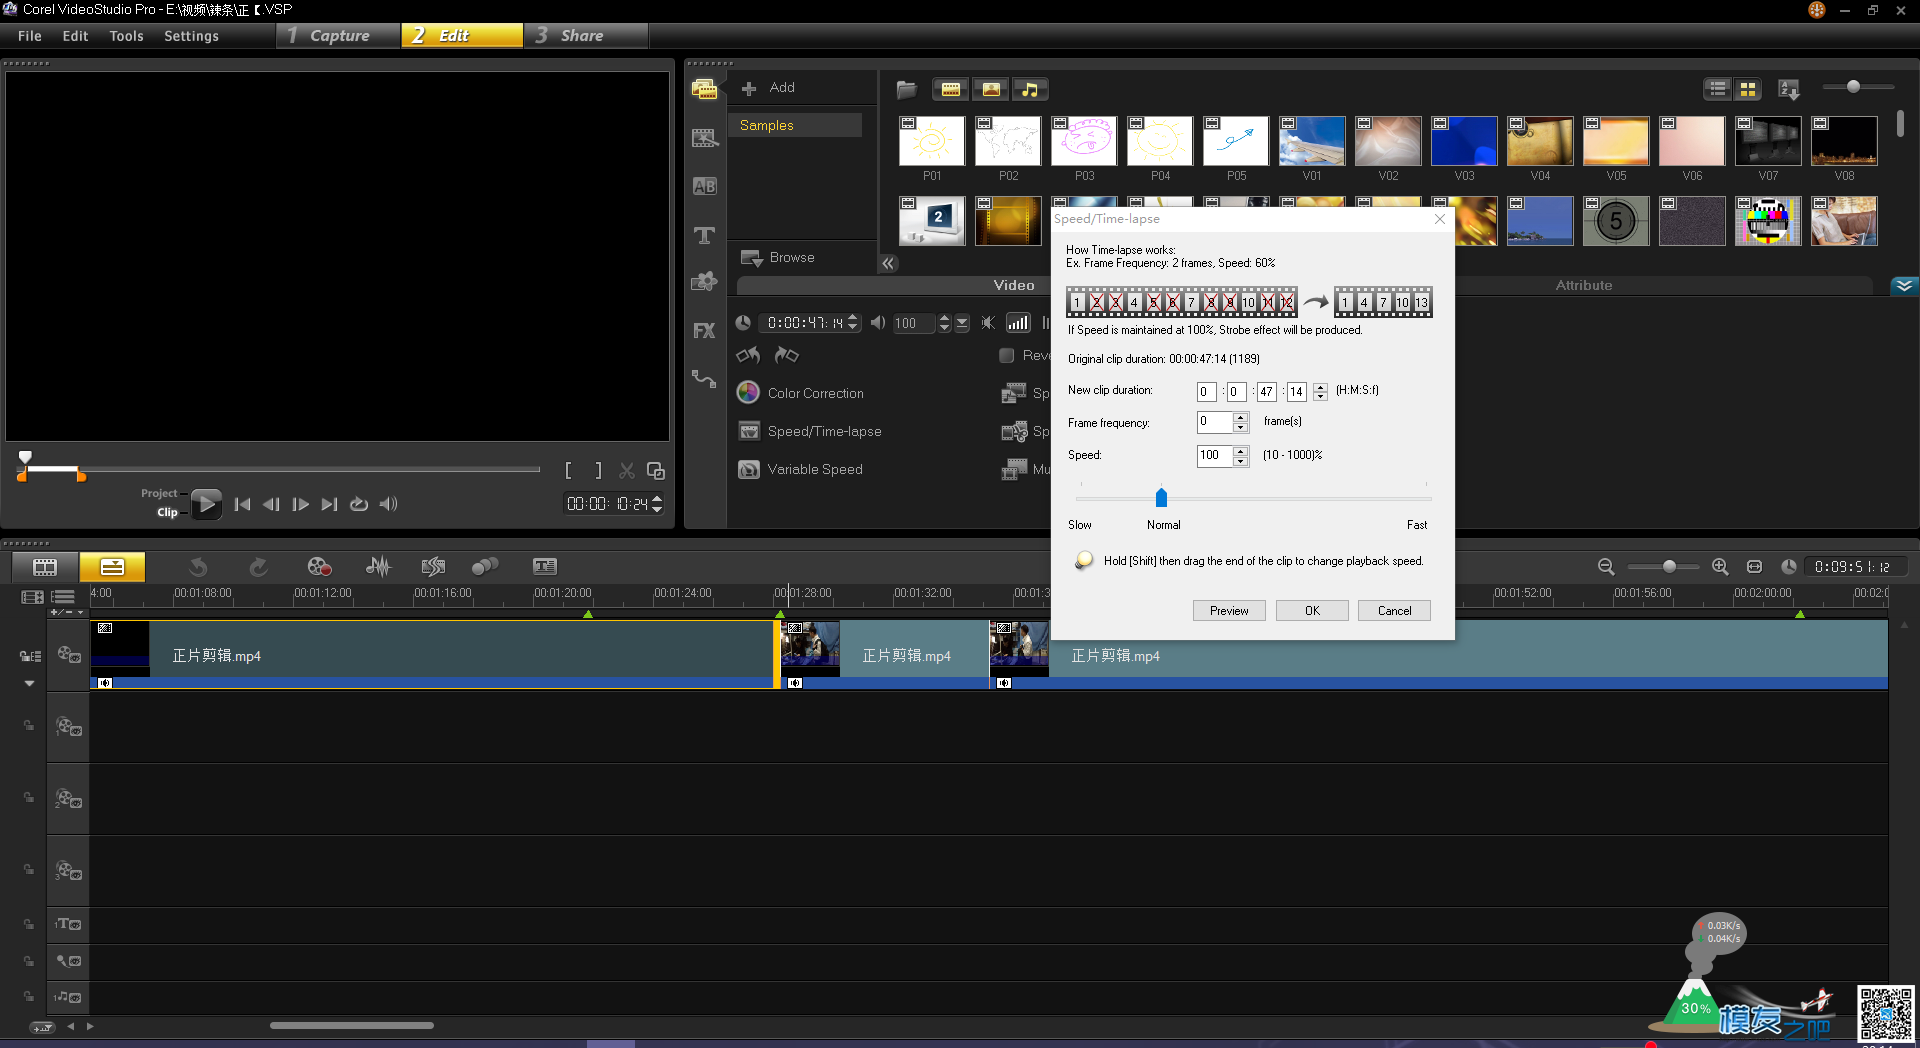The width and height of the screenshot is (1920, 1048).
Task: Open the motion tracking tool
Action: pyautogui.click(x=485, y=567)
